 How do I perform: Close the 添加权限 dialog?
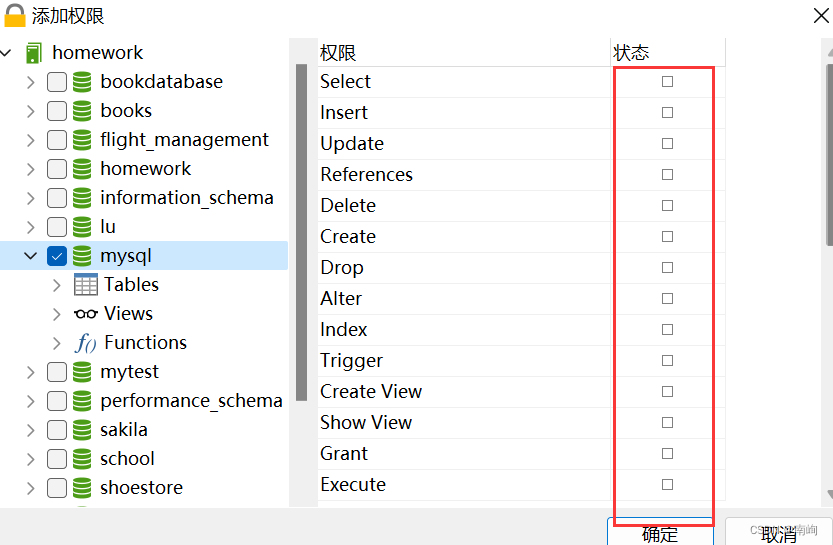821,15
